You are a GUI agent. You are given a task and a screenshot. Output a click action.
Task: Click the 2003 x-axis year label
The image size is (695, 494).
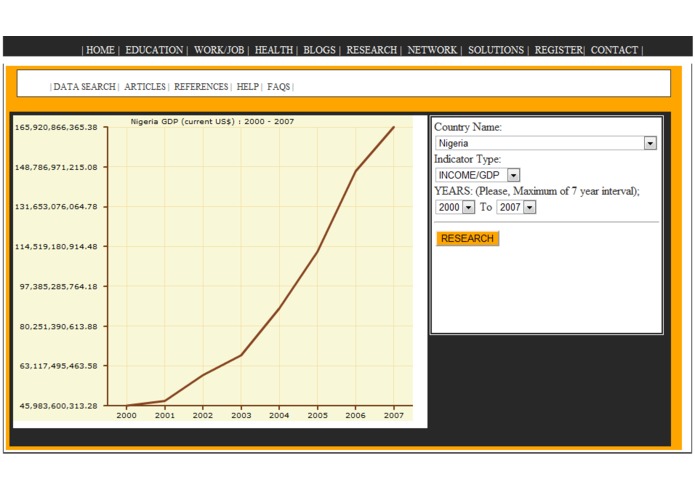241,416
